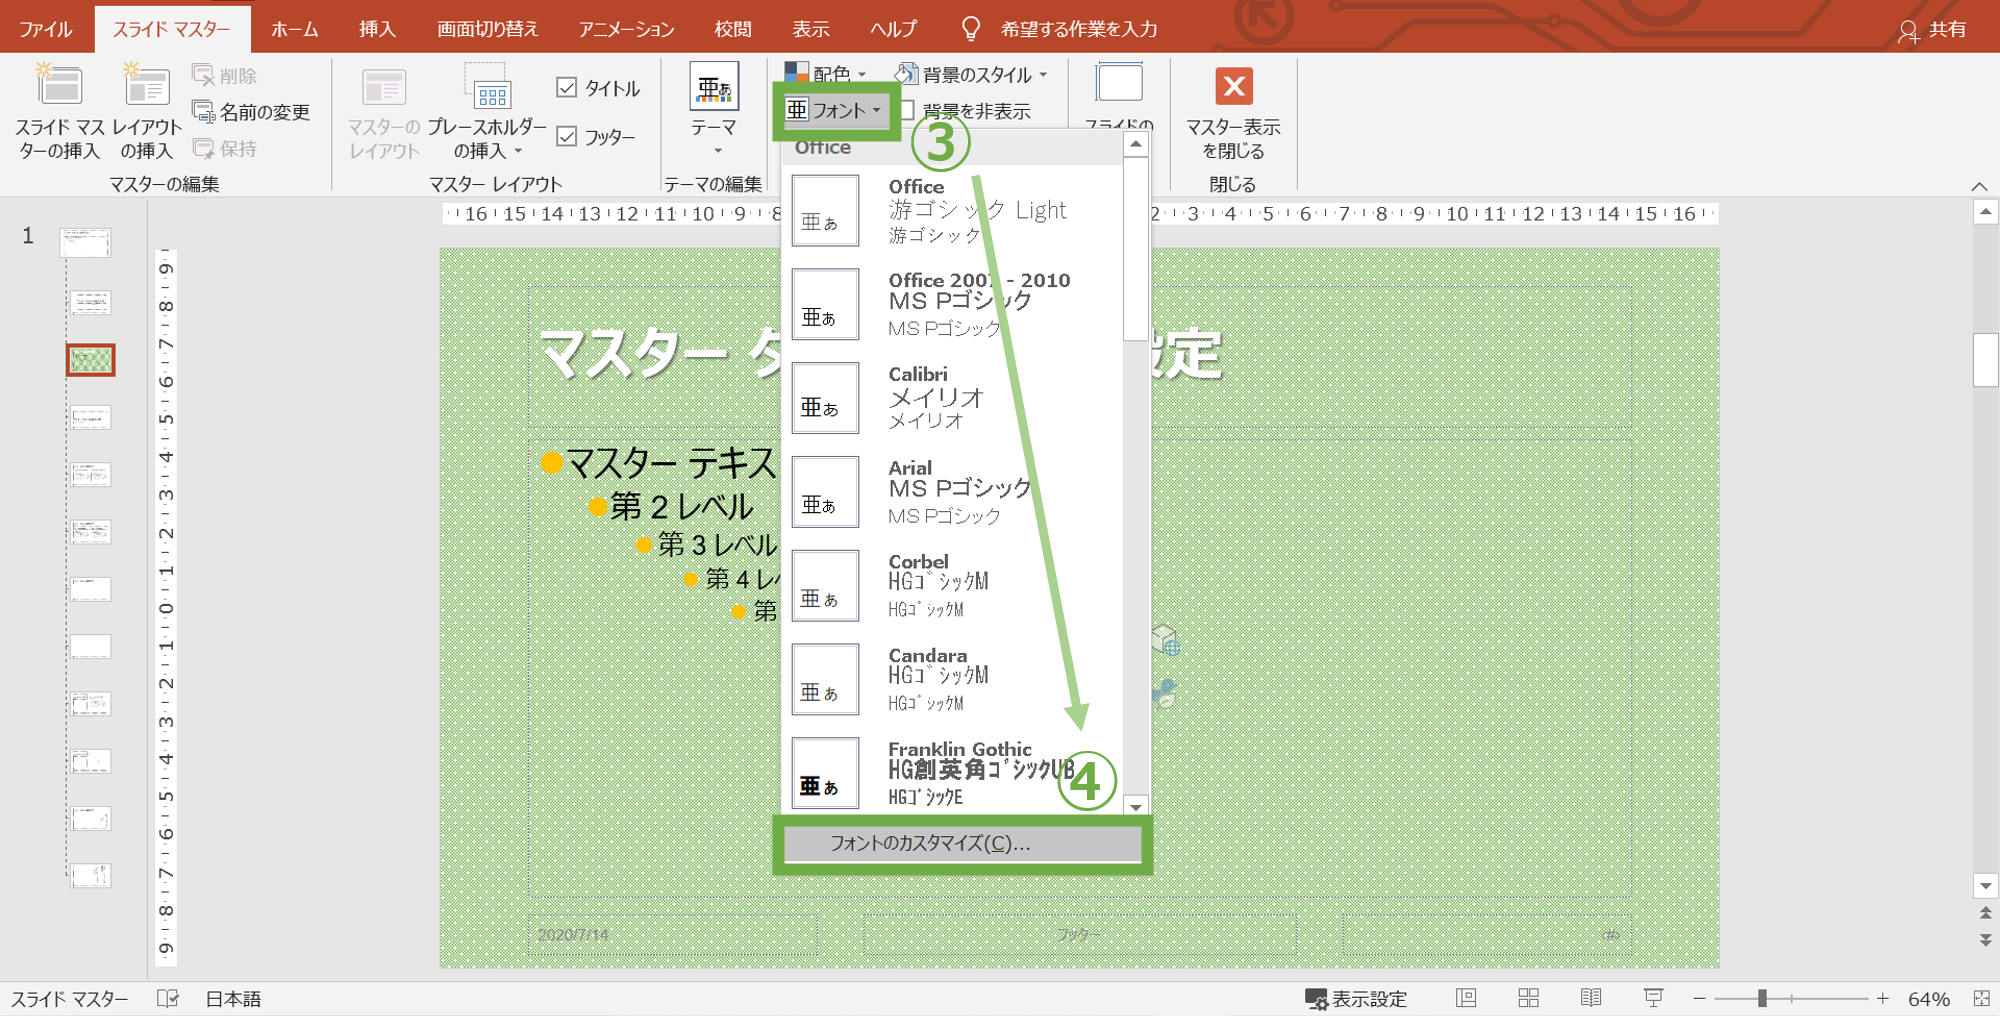Open the 背景のスタイル dropdown
This screenshot has height=1016, width=2000.
coord(972,74)
